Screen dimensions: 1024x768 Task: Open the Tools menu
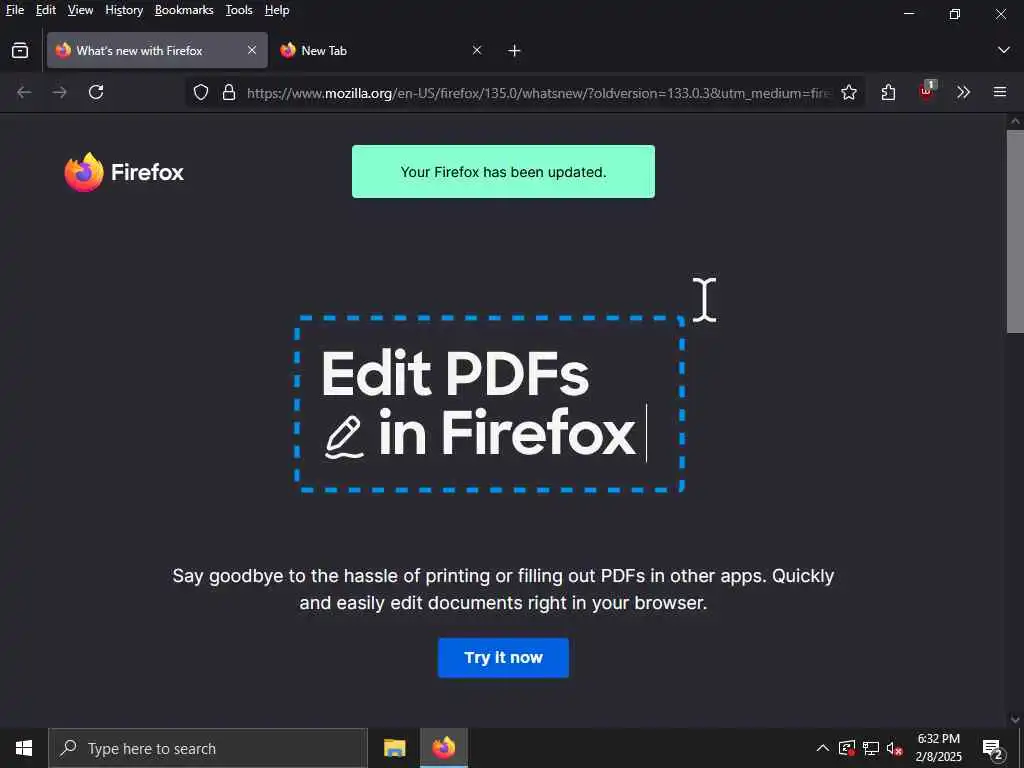point(239,10)
